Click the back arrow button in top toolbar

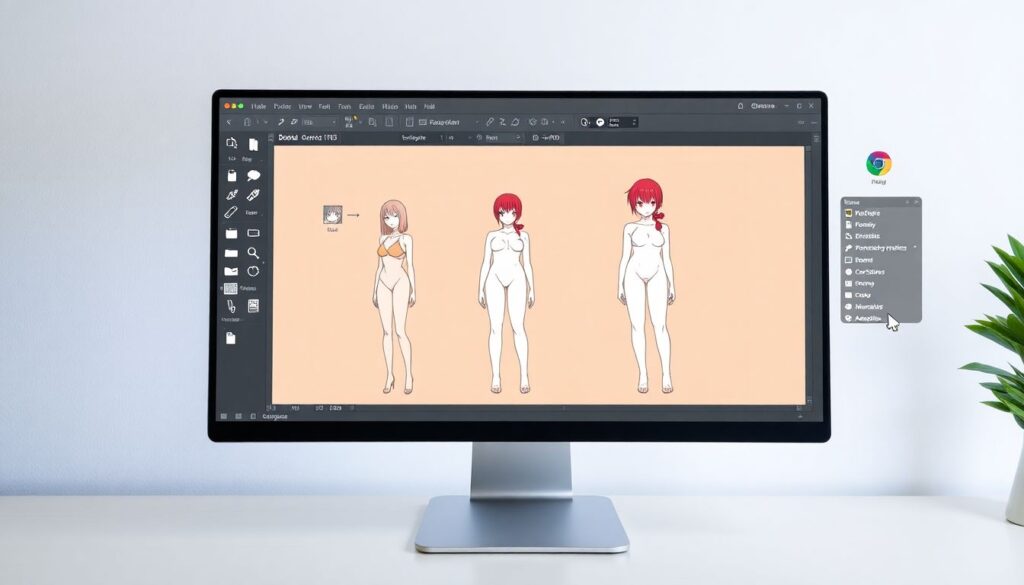pyautogui.click(x=229, y=122)
